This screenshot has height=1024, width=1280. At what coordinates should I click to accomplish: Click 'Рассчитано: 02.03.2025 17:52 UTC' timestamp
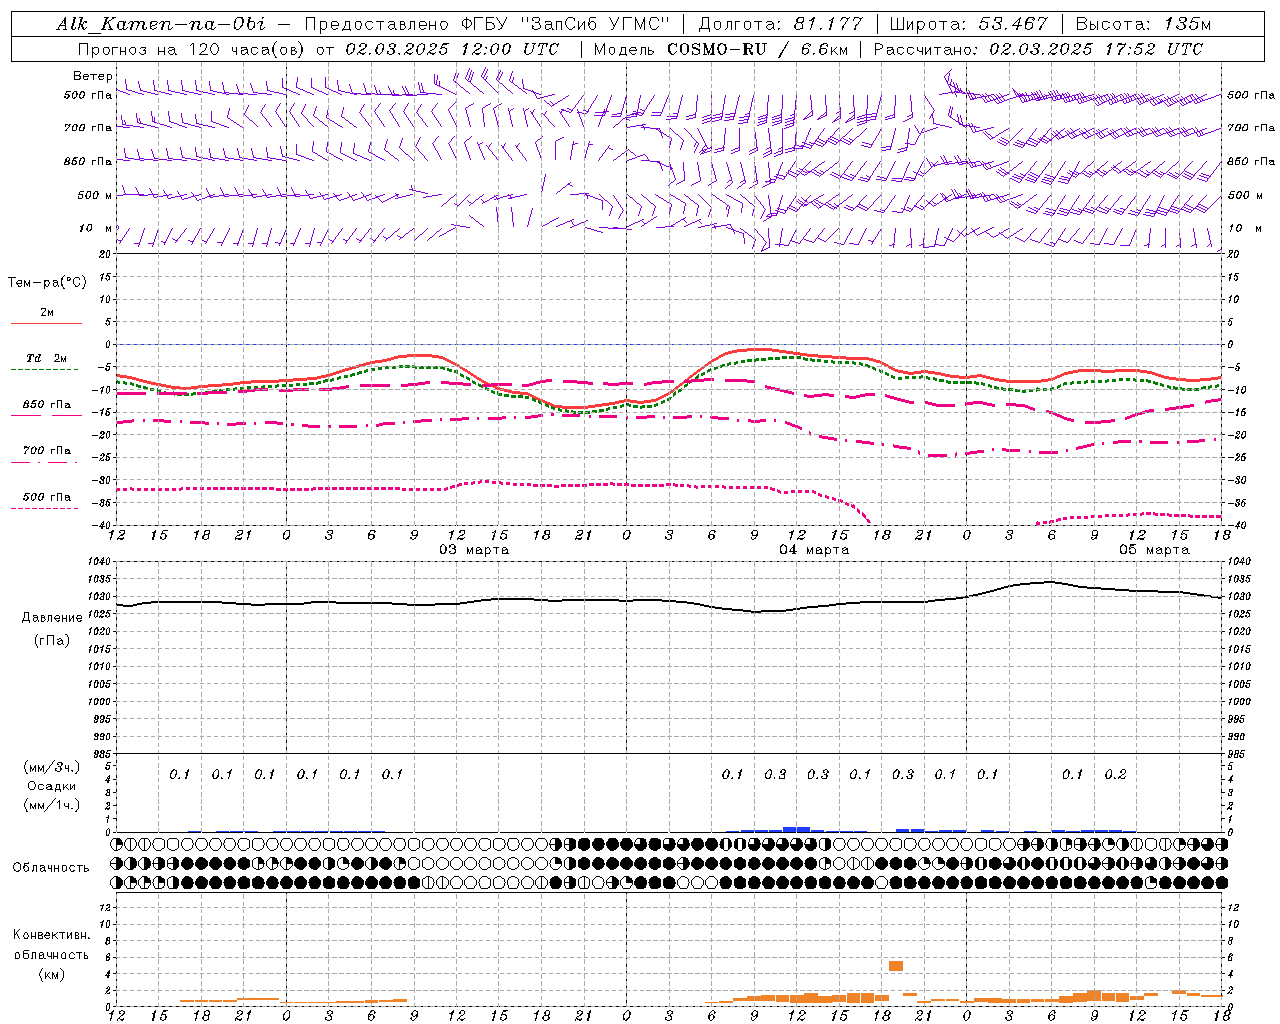pyautogui.click(x=1038, y=49)
